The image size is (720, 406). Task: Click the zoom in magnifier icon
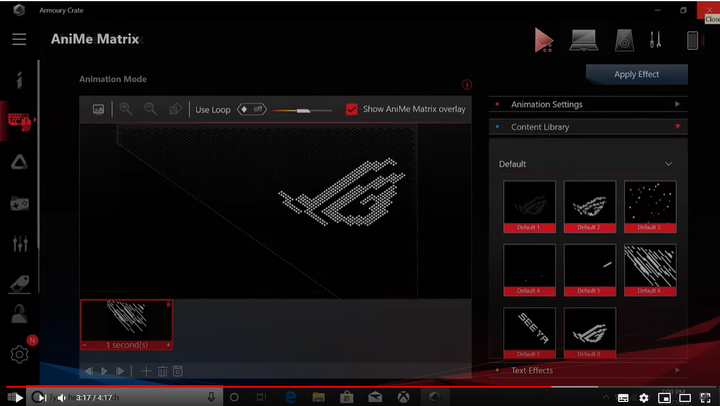pyautogui.click(x=125, y=109)
